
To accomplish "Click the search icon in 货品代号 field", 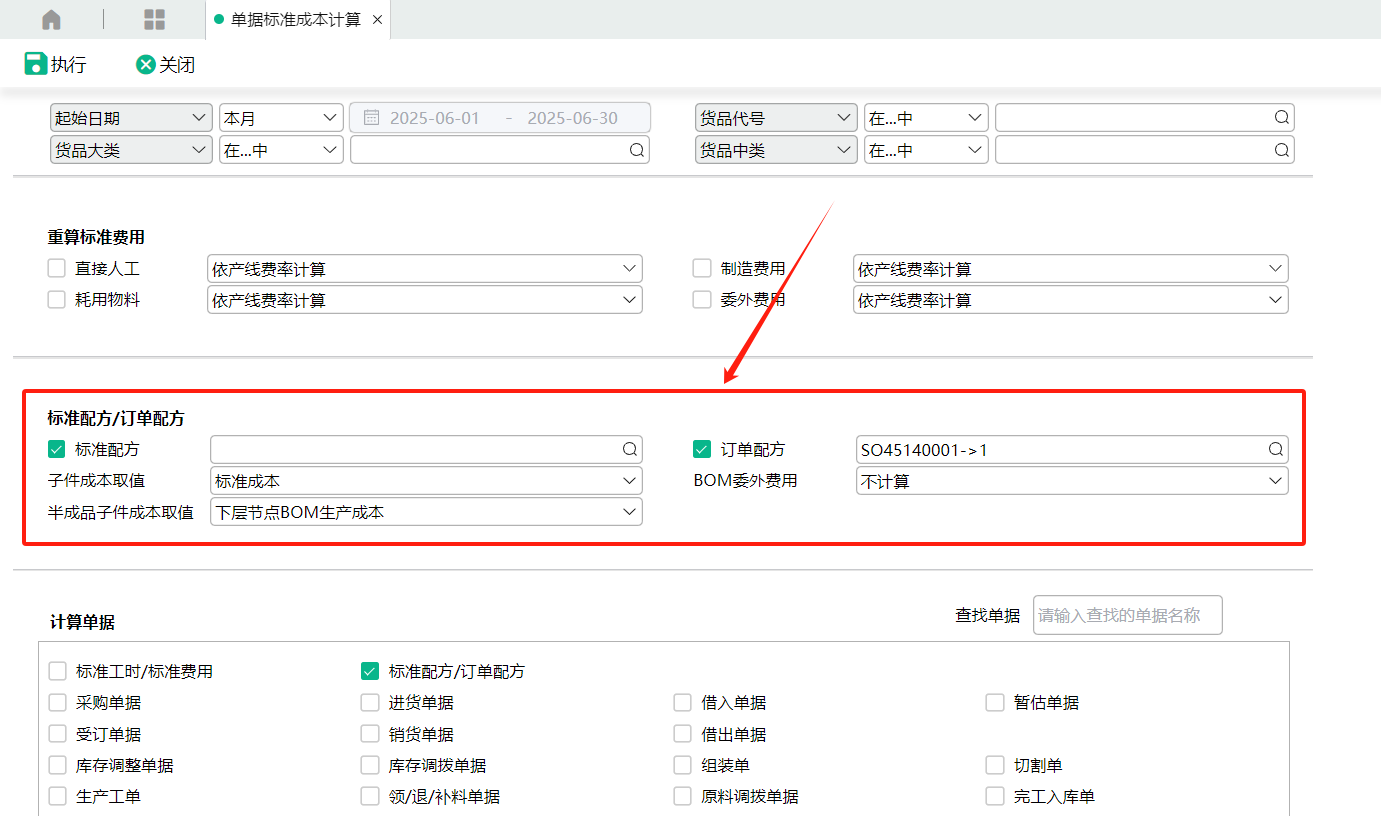I will pos(1281,118).
